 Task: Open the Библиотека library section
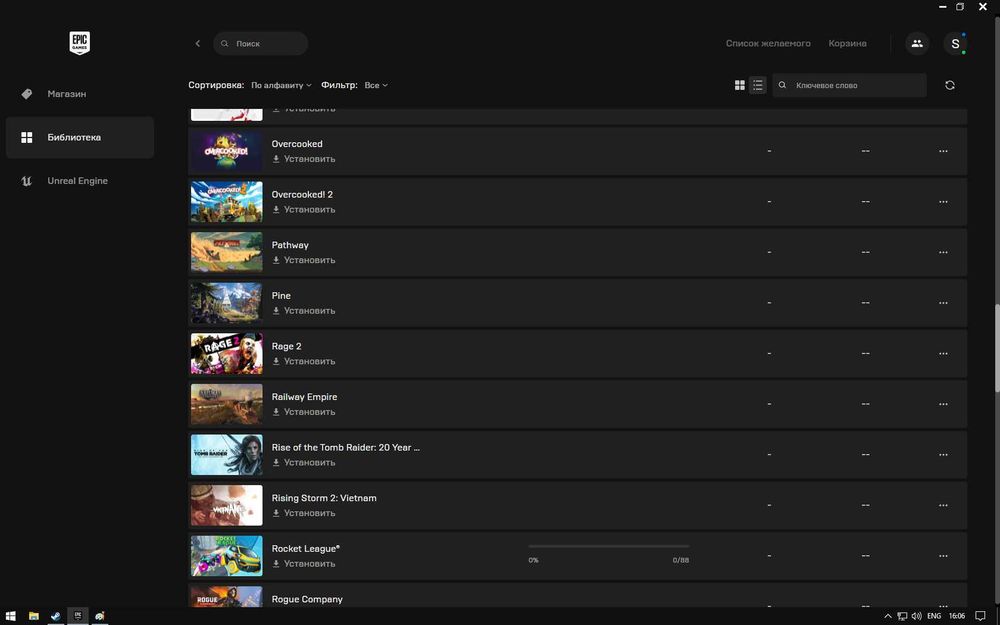coord(80,137)
